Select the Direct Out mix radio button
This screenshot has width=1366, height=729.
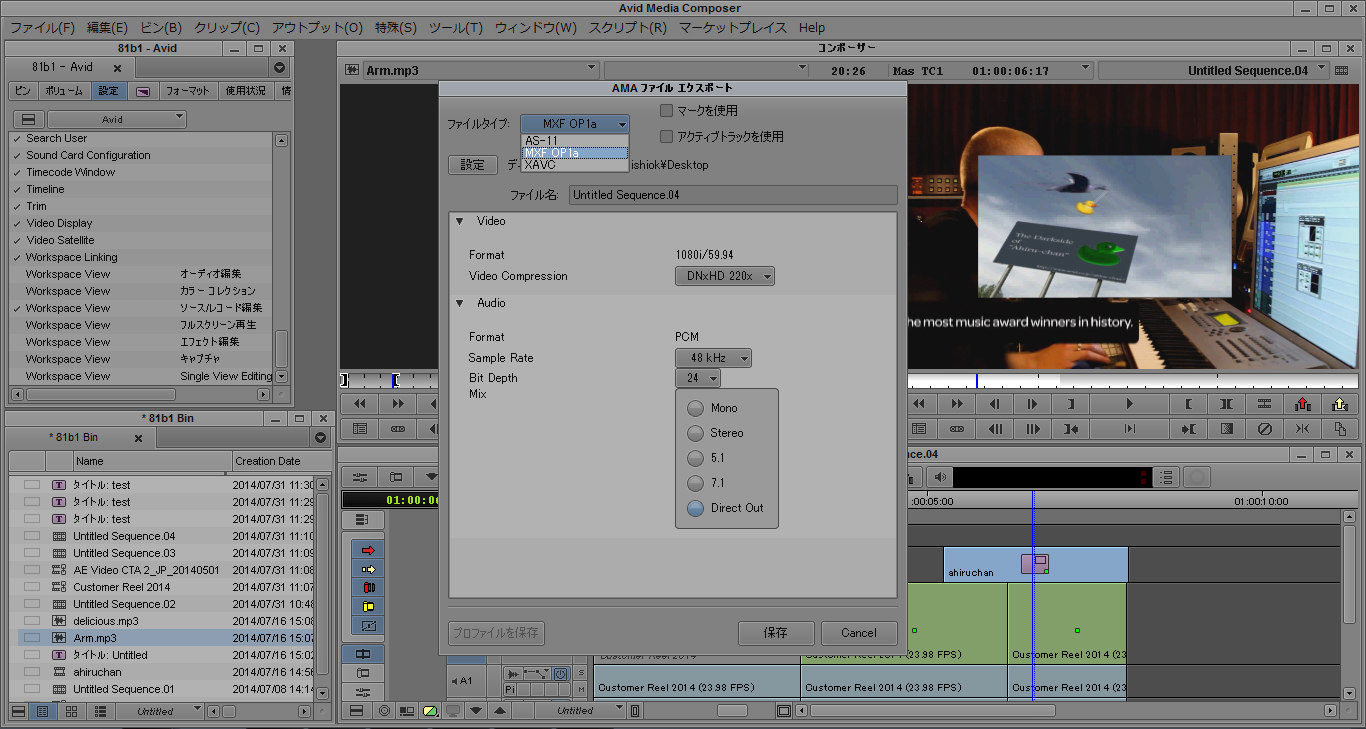click(695, 508)
